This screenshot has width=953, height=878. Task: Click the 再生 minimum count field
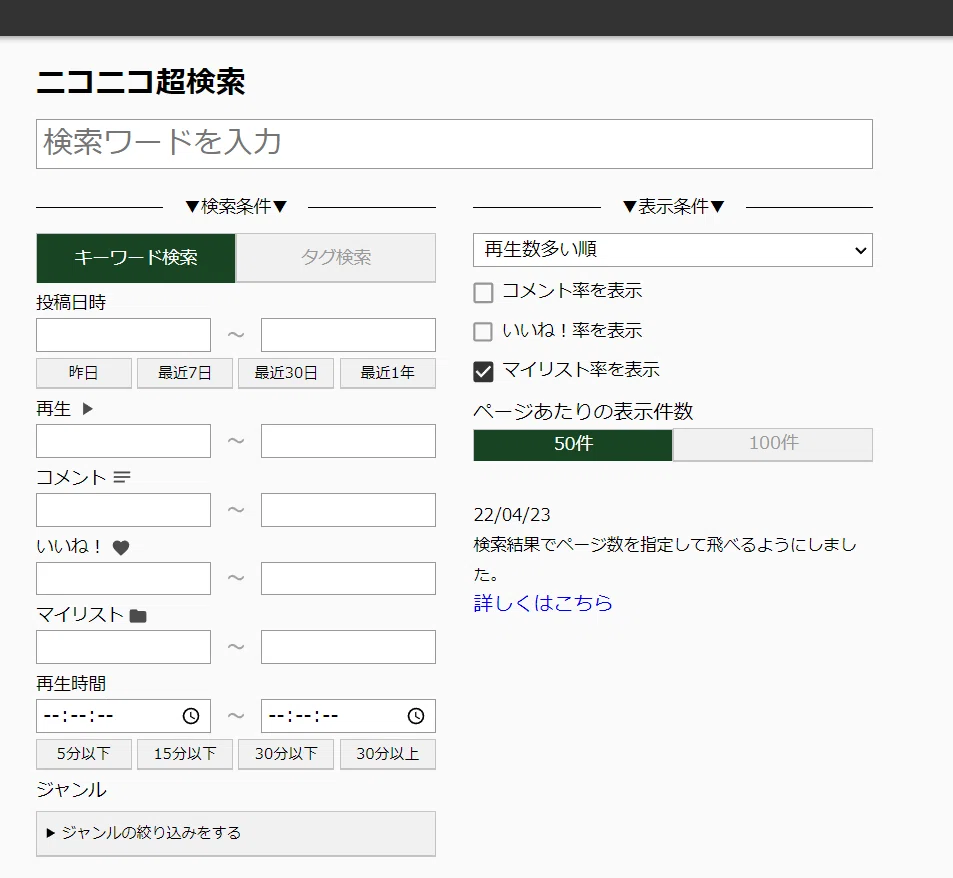click(123, 441)
